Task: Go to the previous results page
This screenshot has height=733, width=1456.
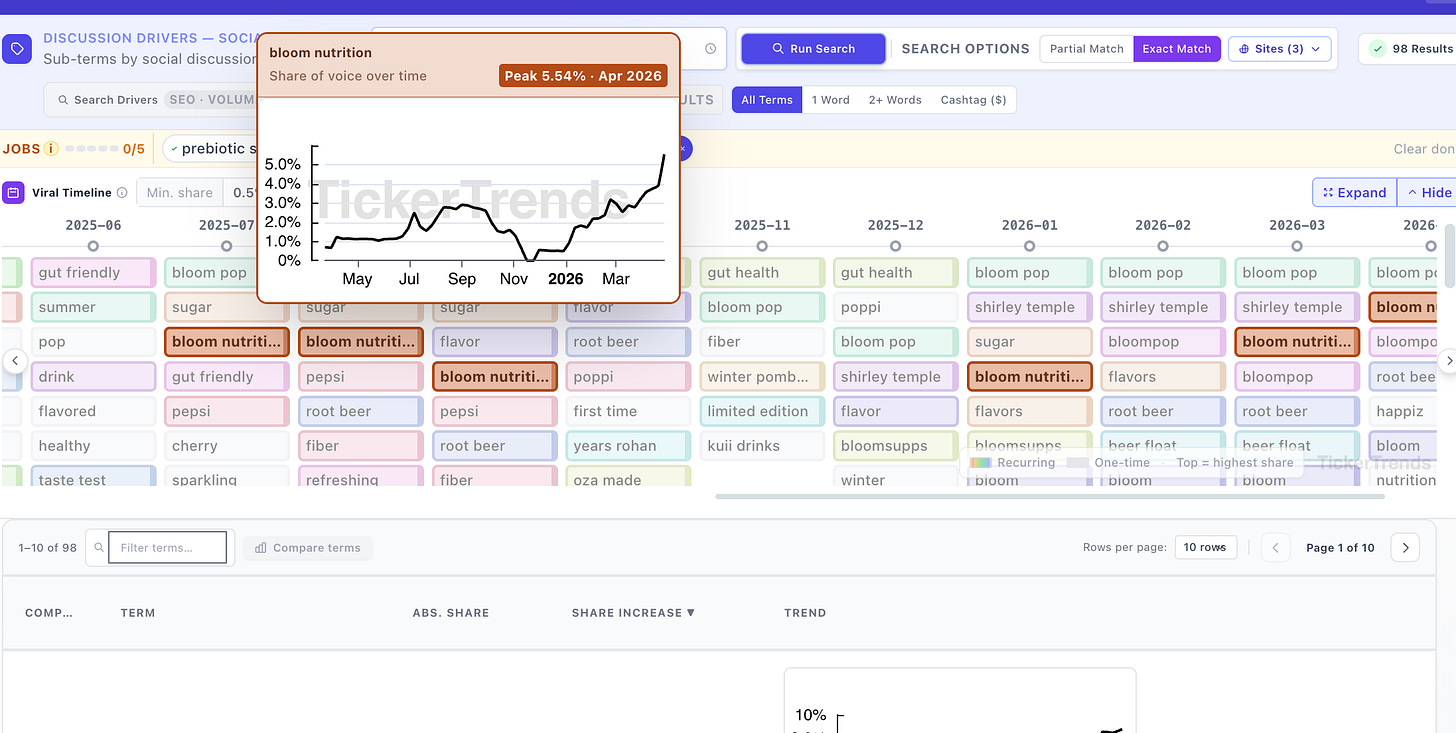Action: coord(1275,547)
